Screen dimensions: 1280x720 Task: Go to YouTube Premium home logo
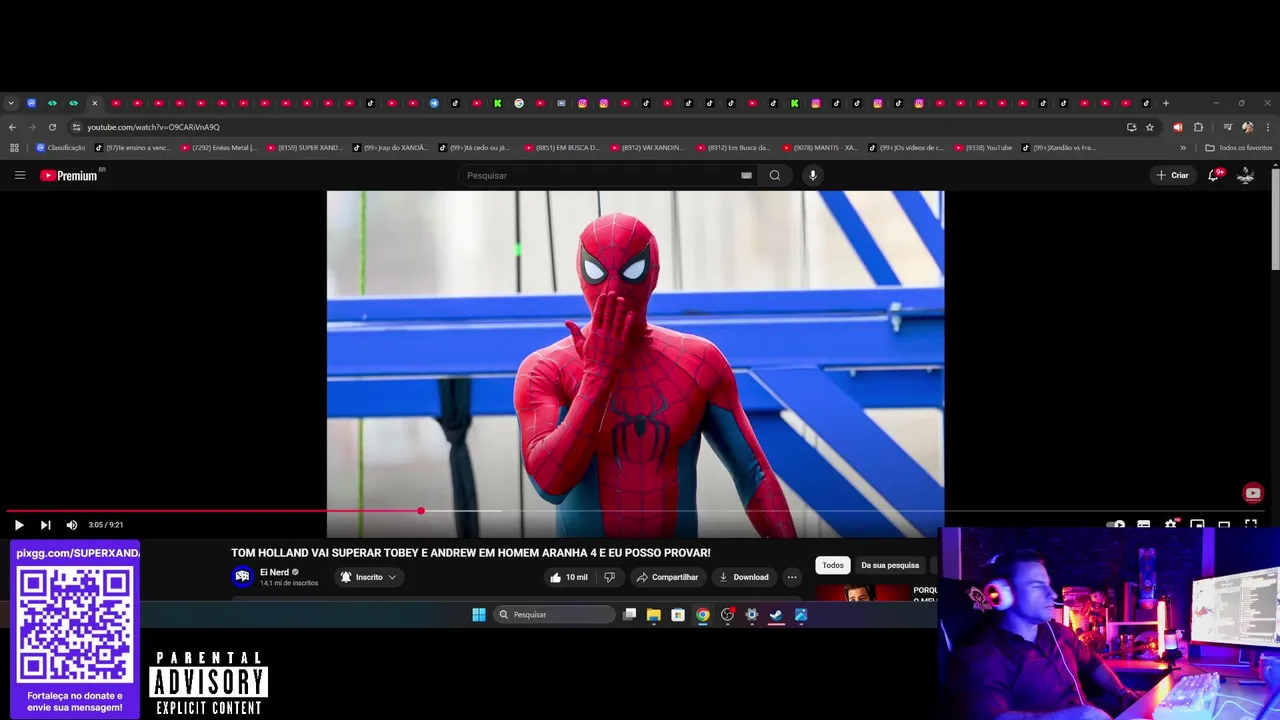(71, 175)
